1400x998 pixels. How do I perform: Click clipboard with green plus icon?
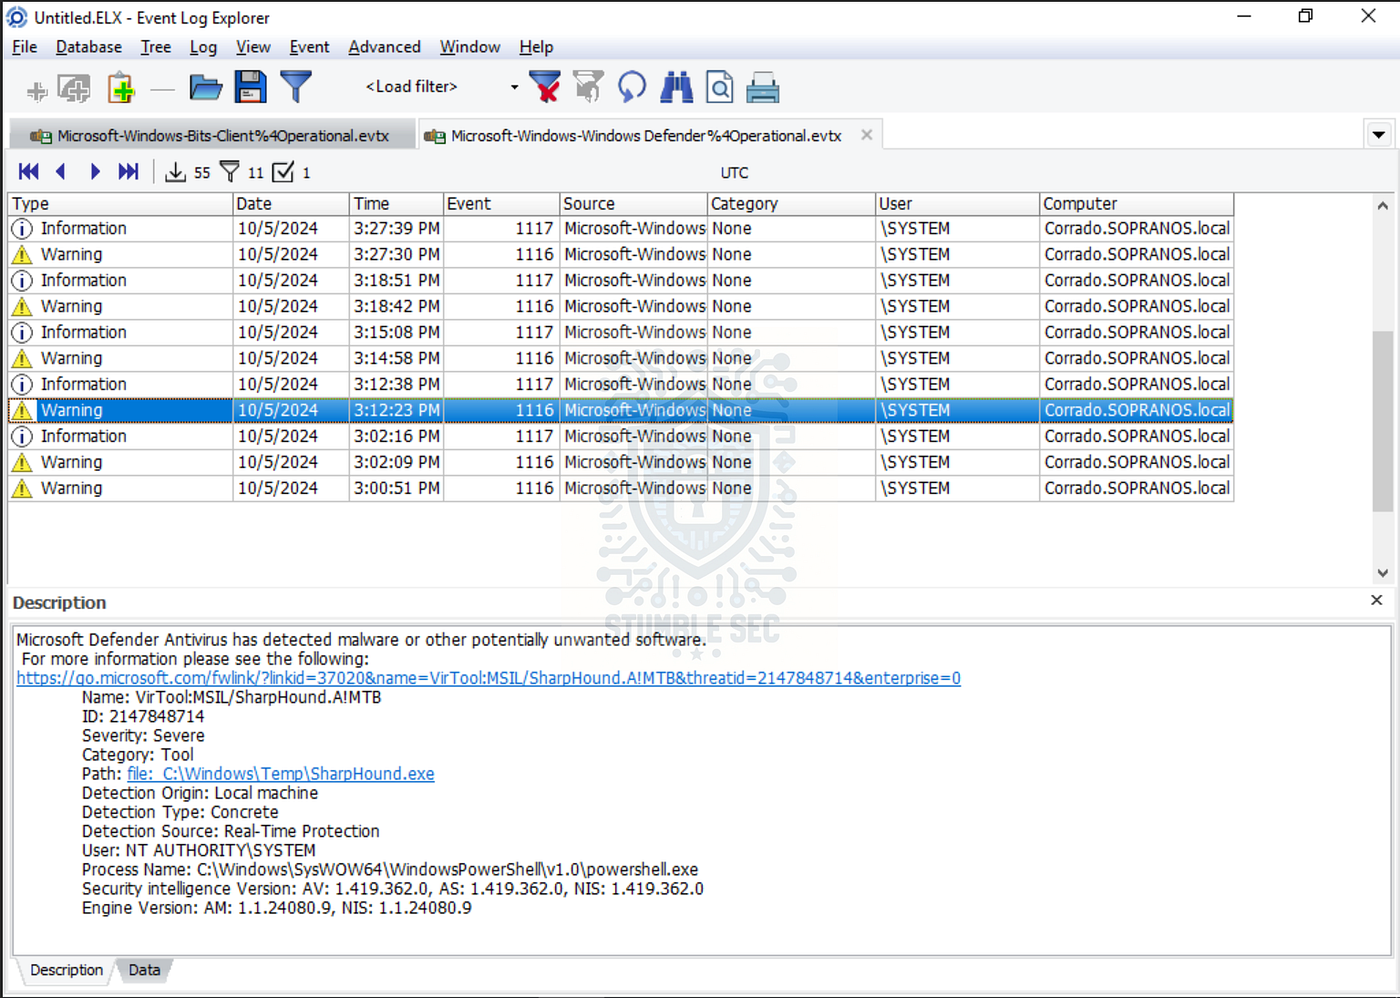[121, 88]
